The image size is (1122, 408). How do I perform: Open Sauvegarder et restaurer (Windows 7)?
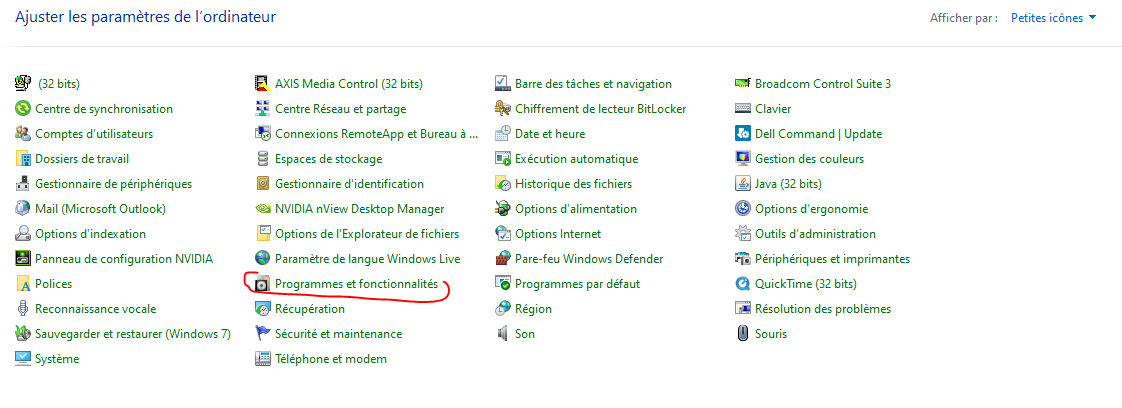tap(133, 334)
